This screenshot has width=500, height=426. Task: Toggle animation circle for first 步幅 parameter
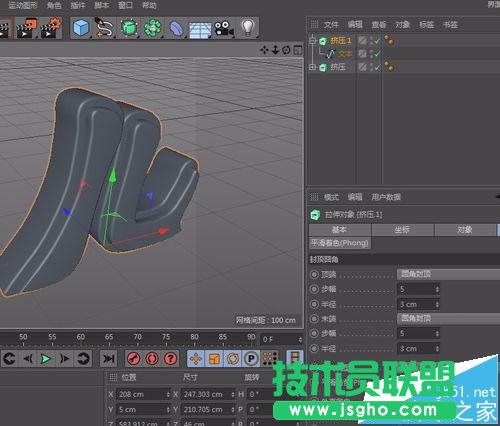[x=314, y=289]
